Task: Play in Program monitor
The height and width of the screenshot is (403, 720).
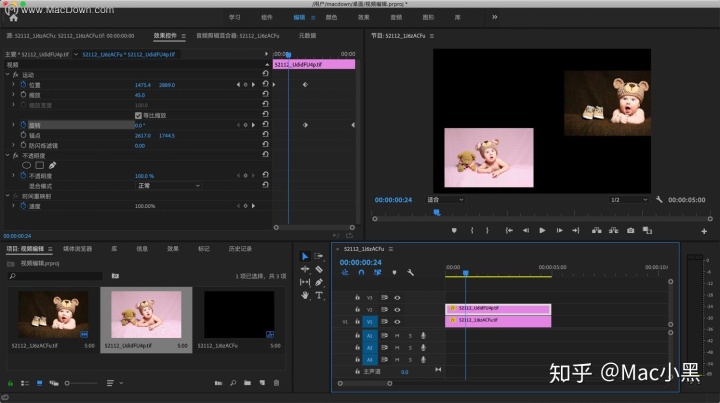Action: coord(542,230)
